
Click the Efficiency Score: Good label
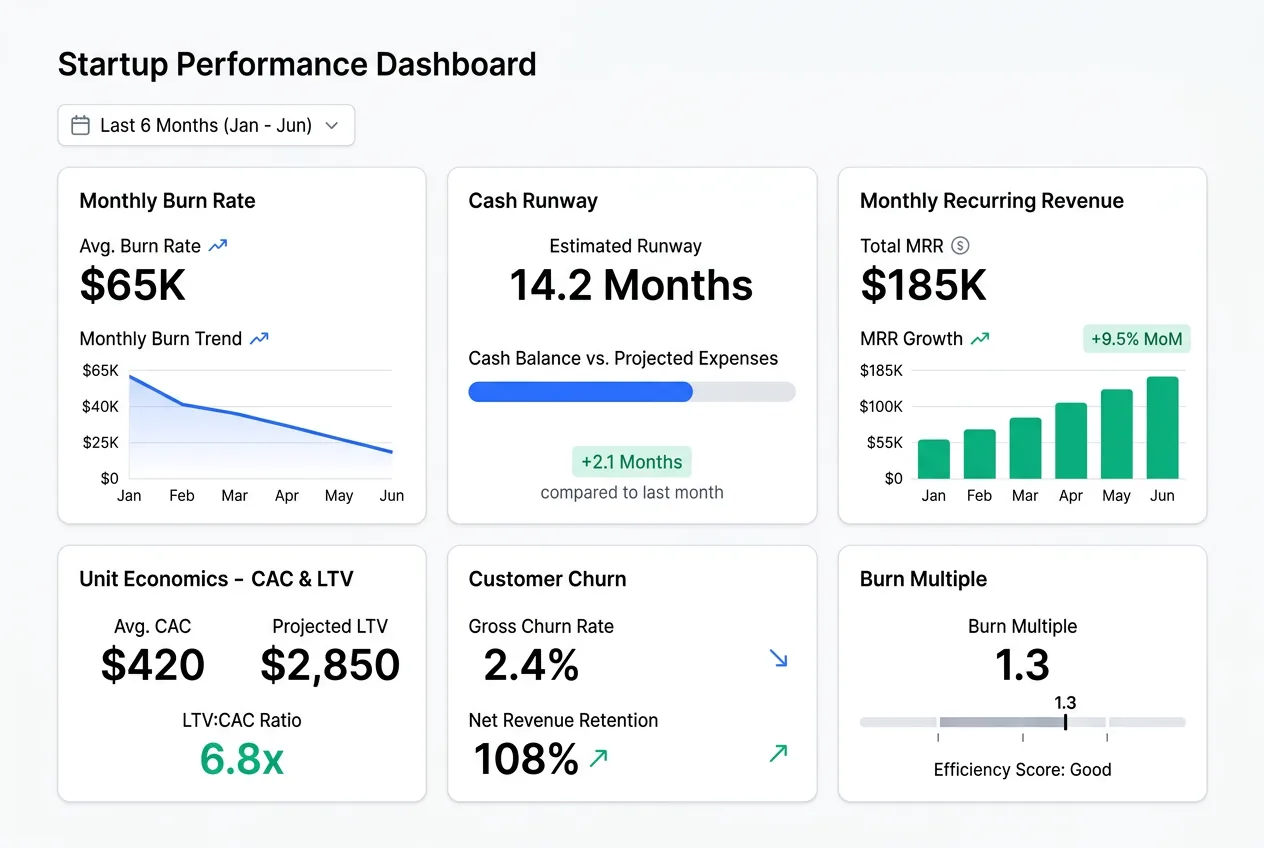1022,769
